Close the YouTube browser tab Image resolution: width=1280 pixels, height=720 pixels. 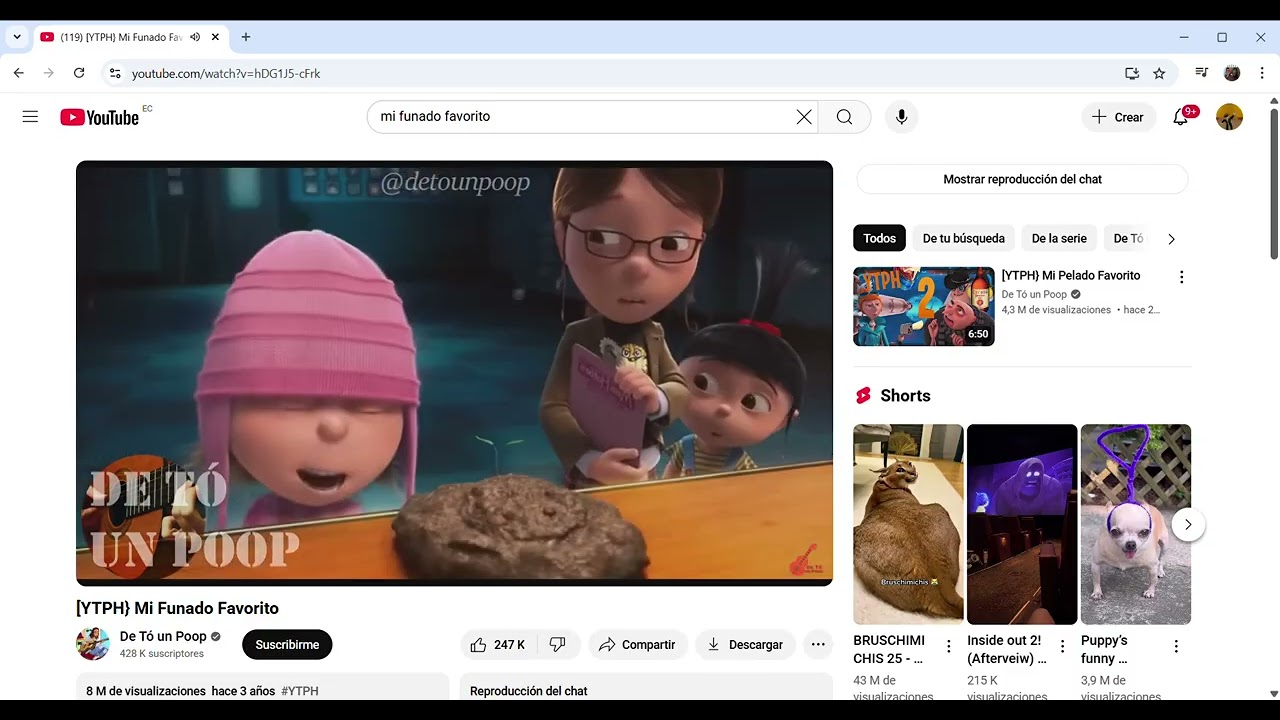pyautogui.click(x=215, y=37)
